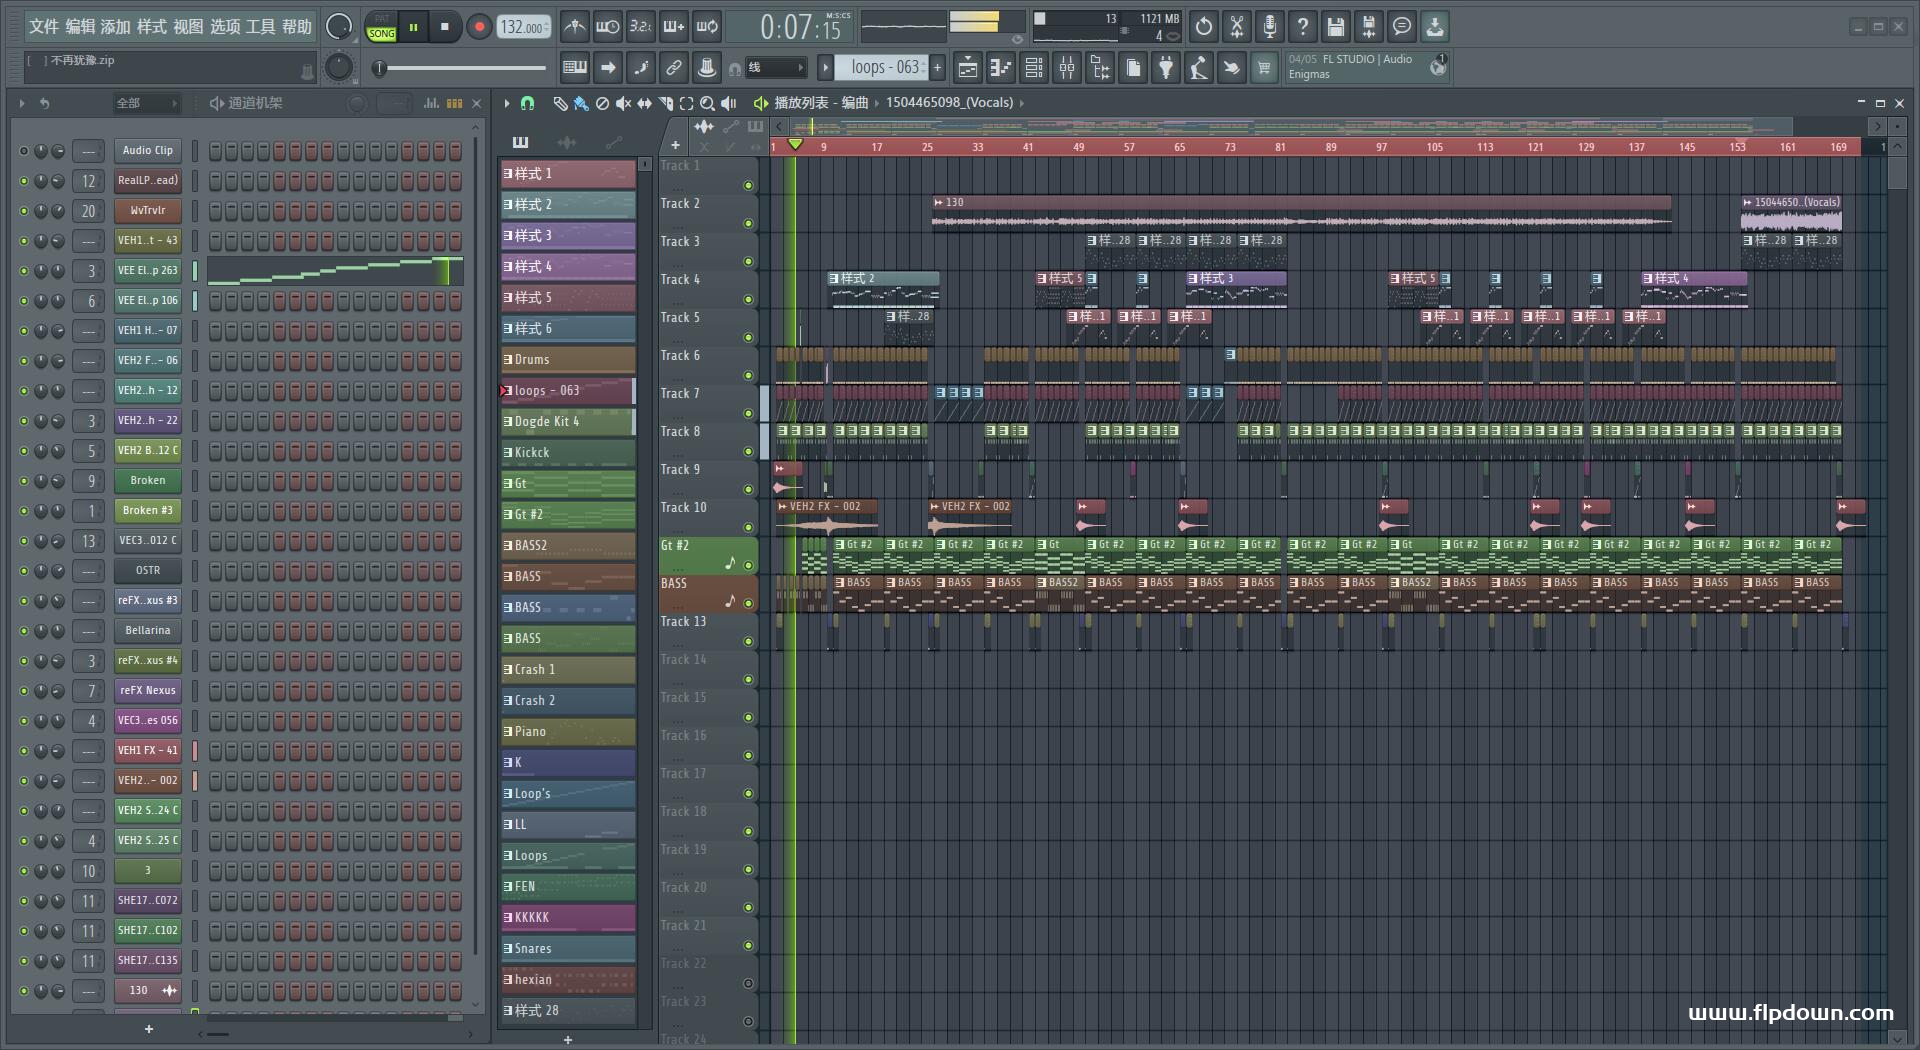Select the RealLP..ead channel button
Image resolution: width=1920 pixels, height=1050 pixels.
click(x=148, y=181)
